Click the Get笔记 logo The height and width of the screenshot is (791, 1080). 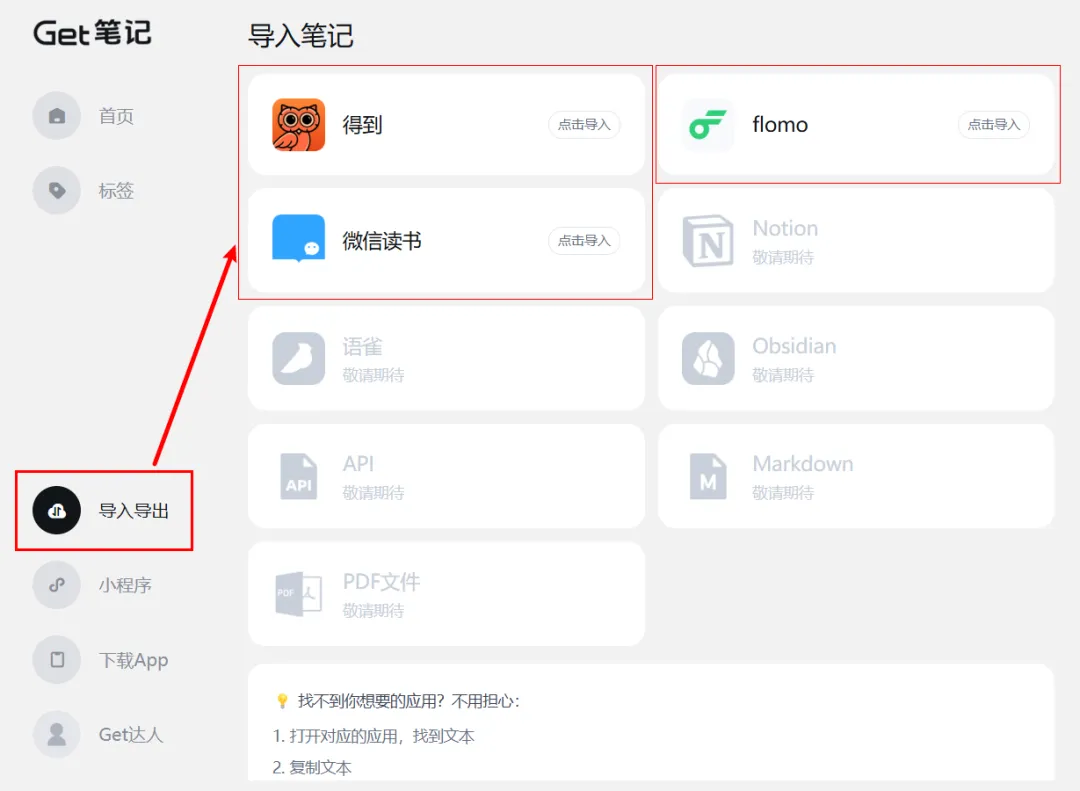tap(92, 33)
